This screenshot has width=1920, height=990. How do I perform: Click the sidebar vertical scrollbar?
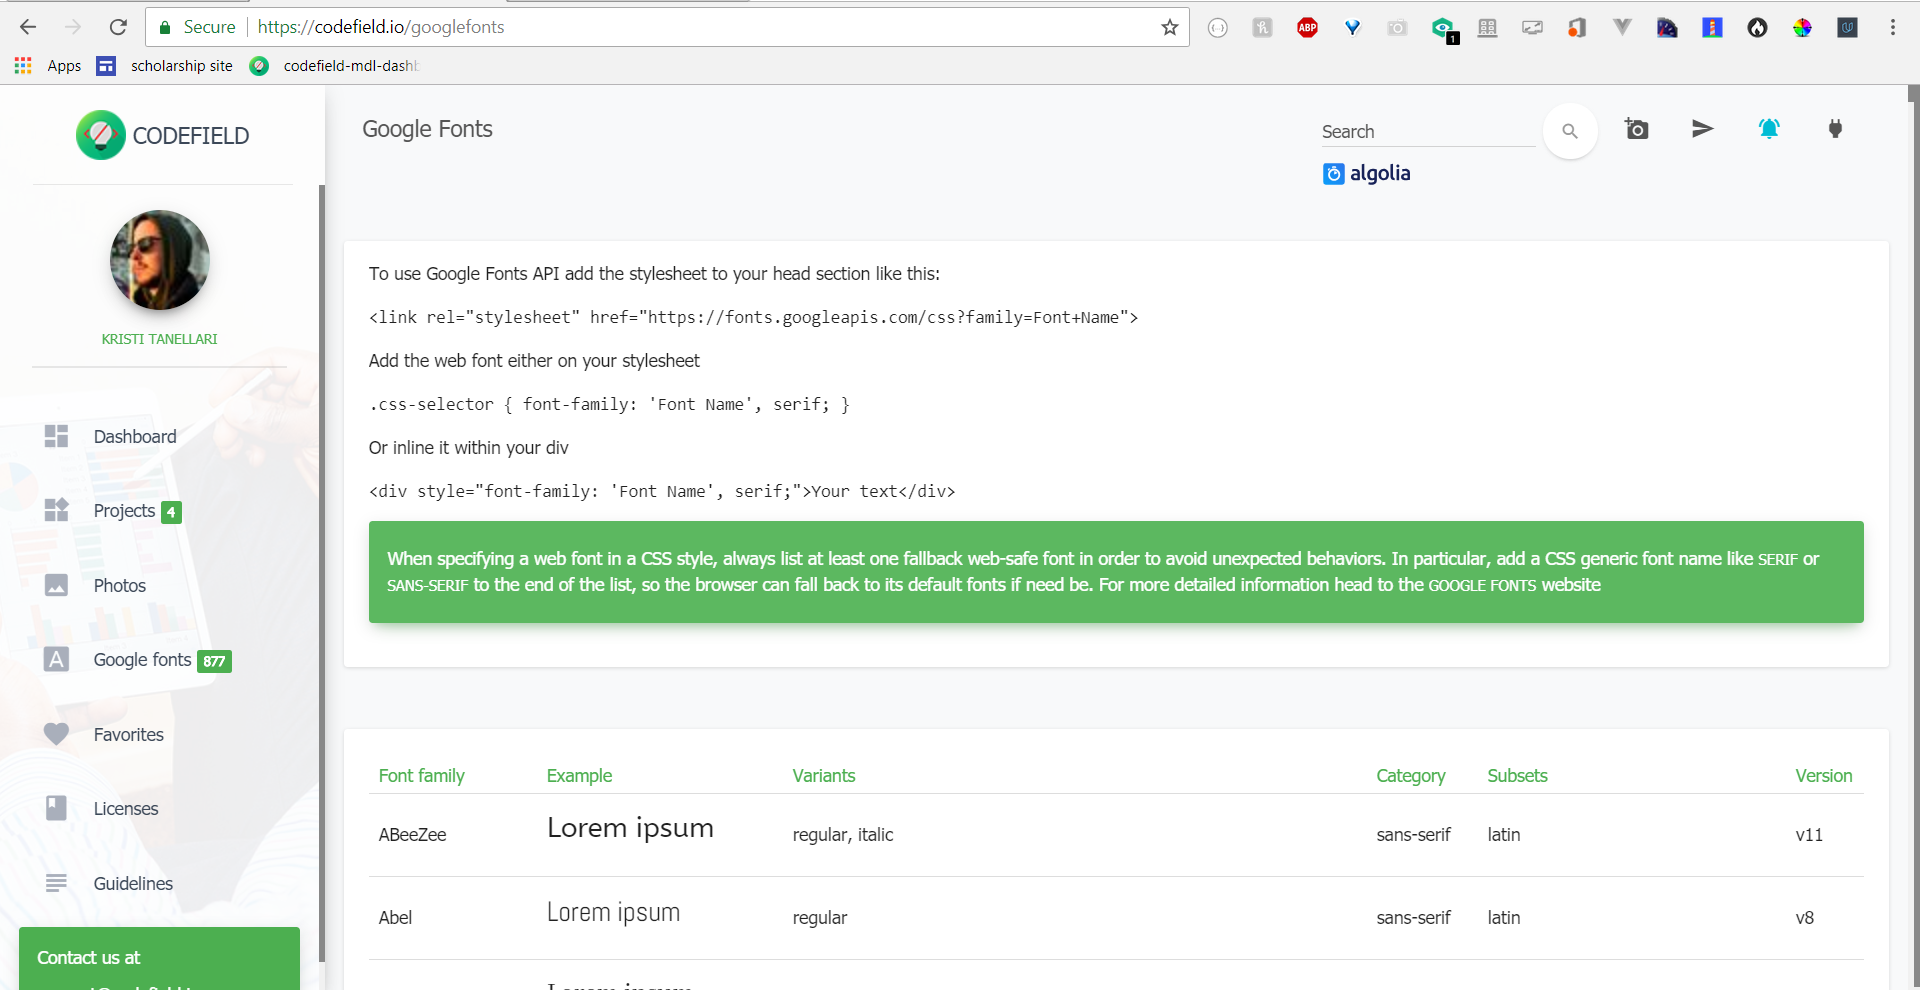click(x=322, y=573)
